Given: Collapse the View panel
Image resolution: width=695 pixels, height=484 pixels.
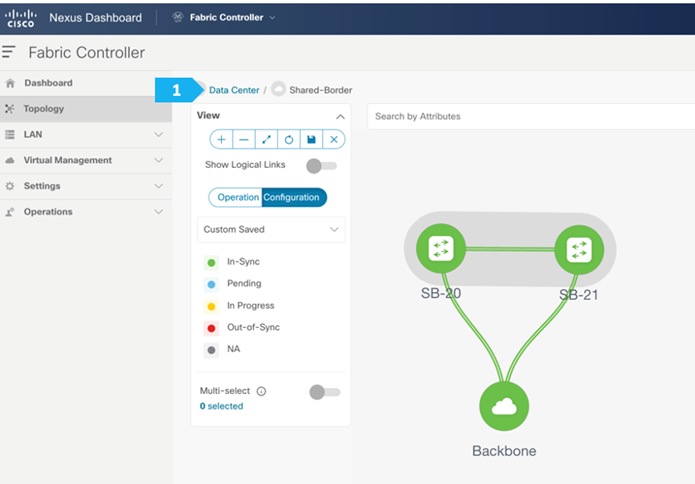Looking at the screenshot, I should (x=340, y=117).
